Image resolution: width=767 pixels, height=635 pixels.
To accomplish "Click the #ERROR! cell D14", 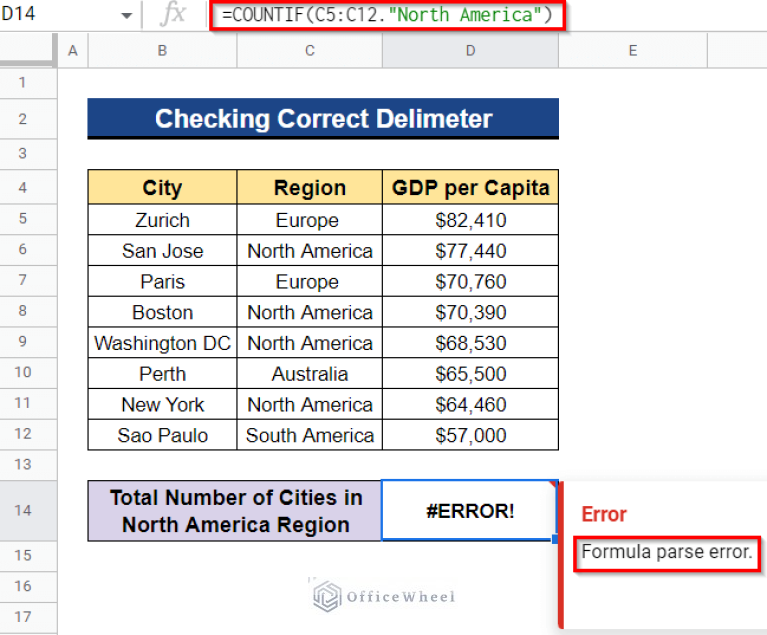I will (470, 510).
